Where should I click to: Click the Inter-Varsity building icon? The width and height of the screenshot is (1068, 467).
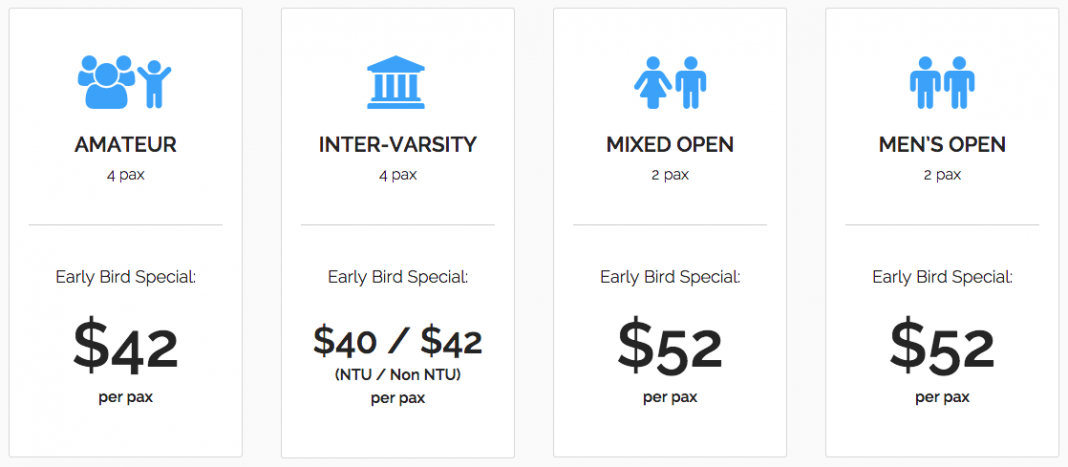pyautogui.click(x=396, y=82)
